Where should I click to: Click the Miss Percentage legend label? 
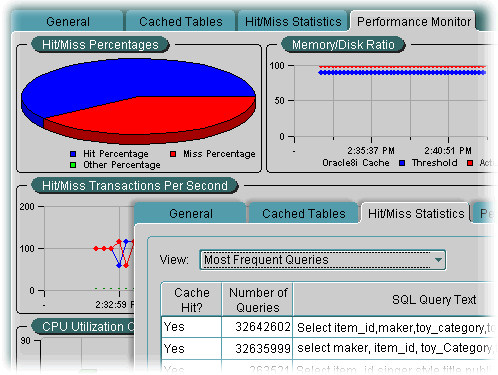tap(219, 154)
